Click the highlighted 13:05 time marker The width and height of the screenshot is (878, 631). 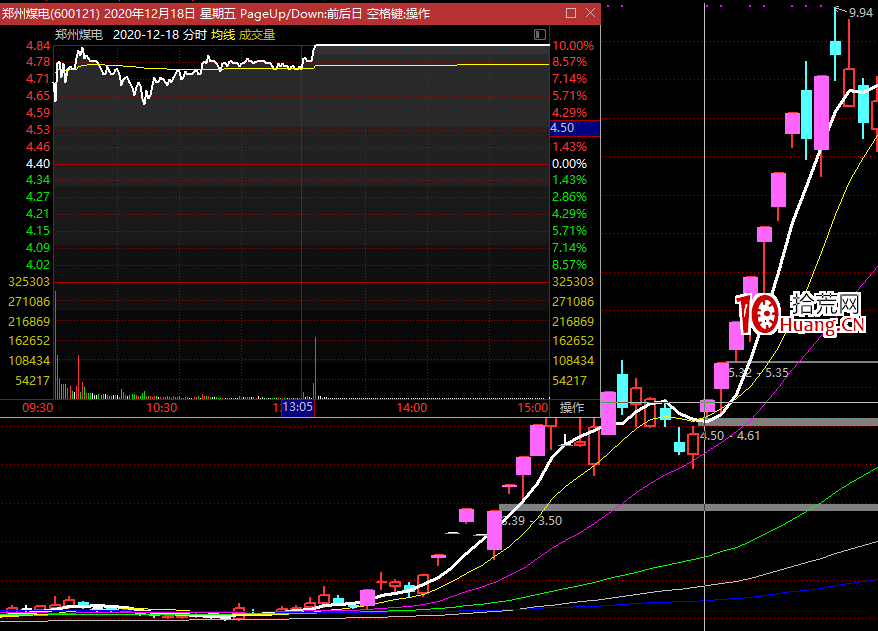298,408
